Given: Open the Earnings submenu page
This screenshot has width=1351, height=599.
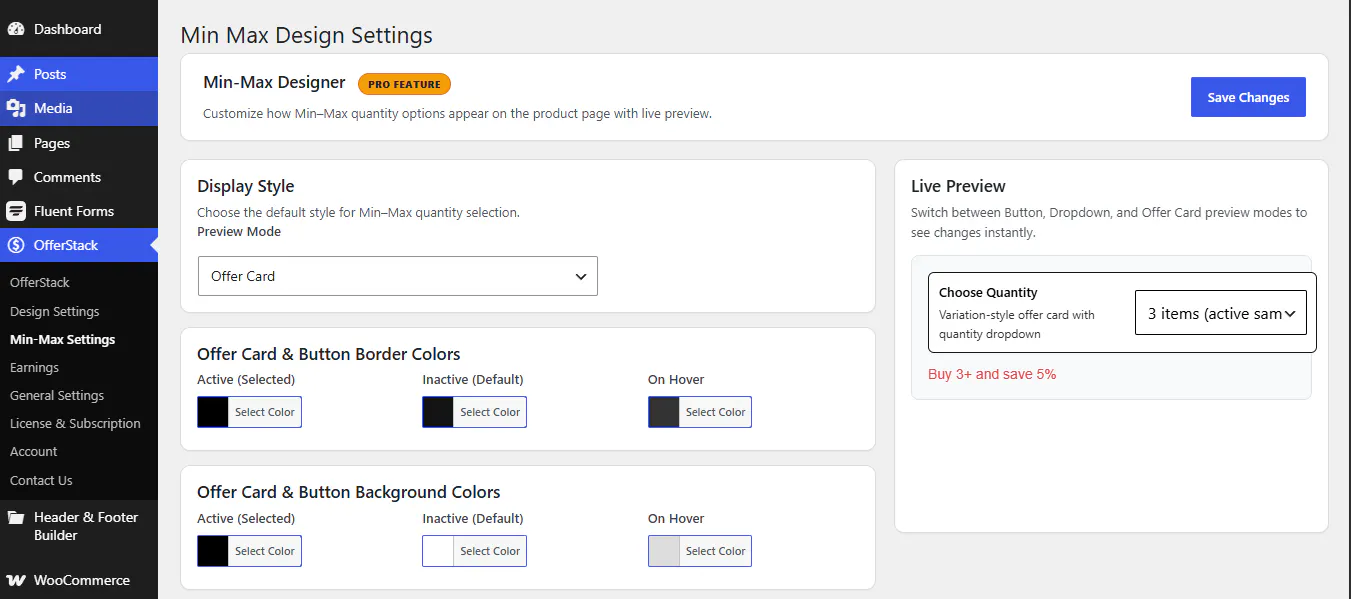Looking at the screenshot, I should (x=34, y=367).
